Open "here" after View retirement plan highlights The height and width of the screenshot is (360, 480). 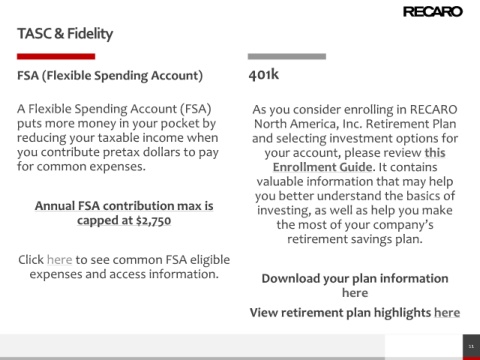[447, 313]
